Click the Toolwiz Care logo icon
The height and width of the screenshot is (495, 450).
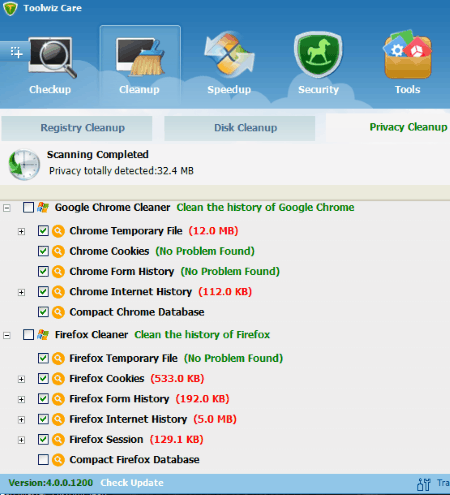pos(10,8)
